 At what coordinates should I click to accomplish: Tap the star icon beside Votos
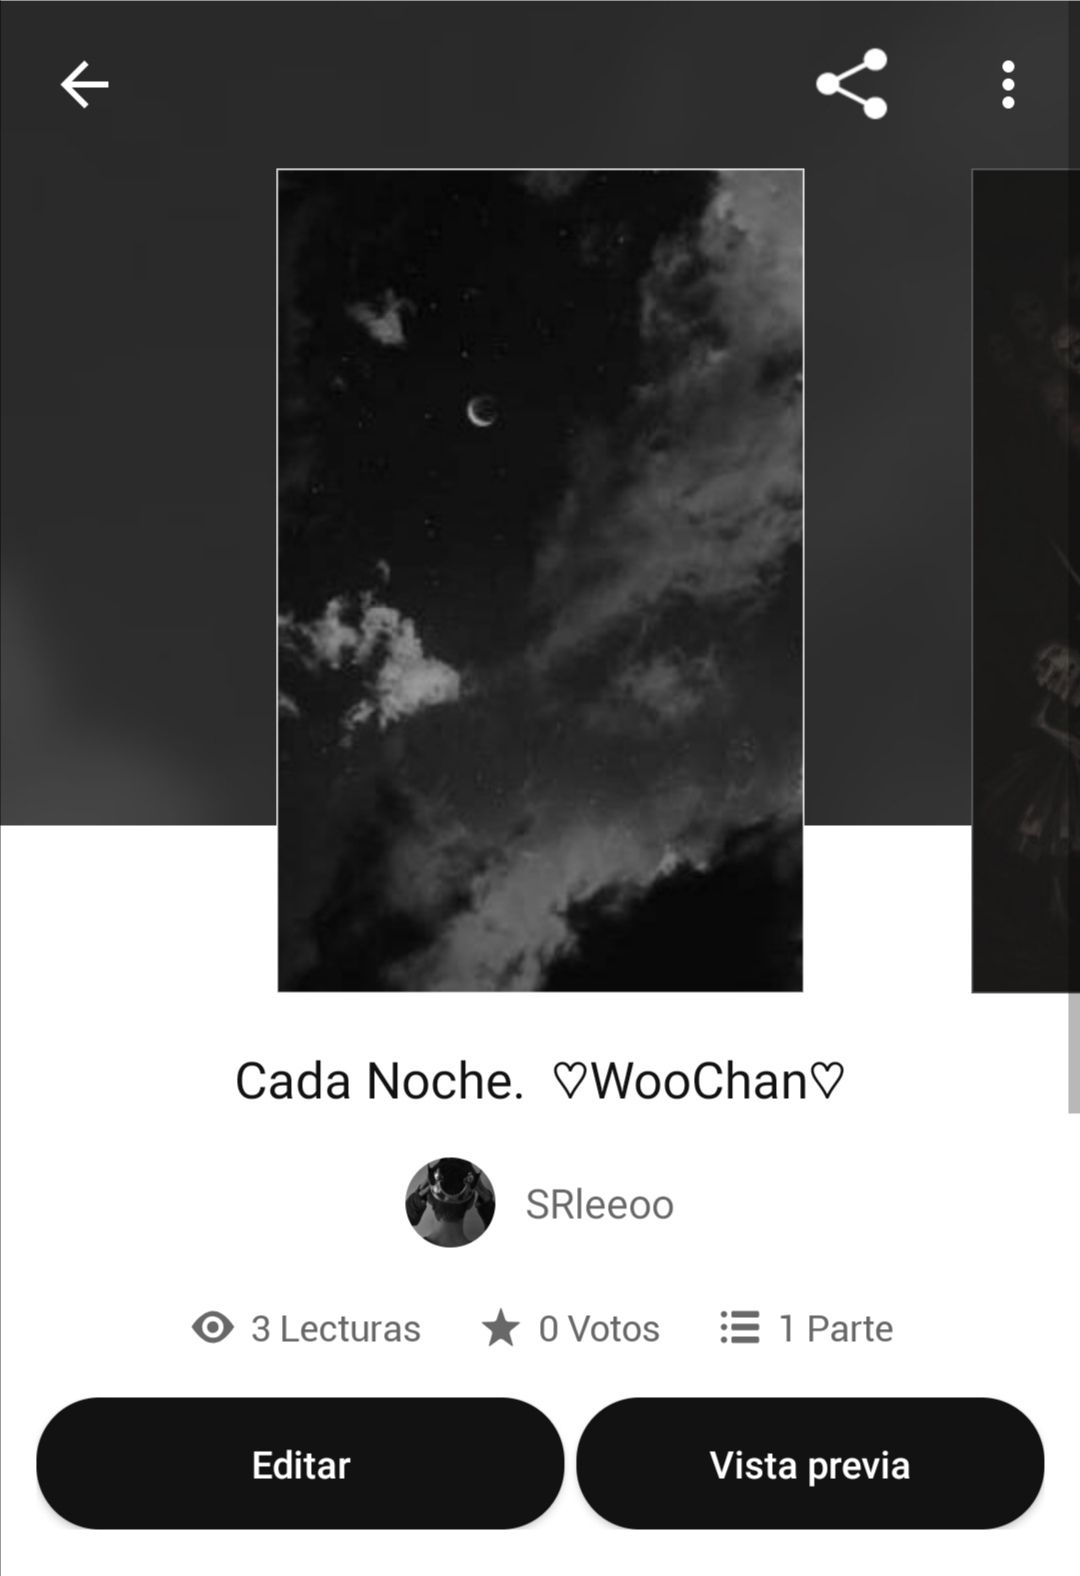[x=500, y=1328]
